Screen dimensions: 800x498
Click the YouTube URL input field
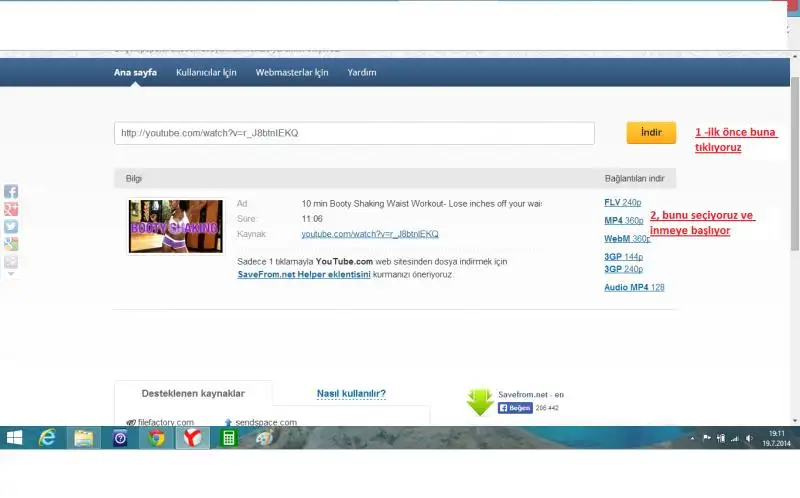tap(354, 133)
